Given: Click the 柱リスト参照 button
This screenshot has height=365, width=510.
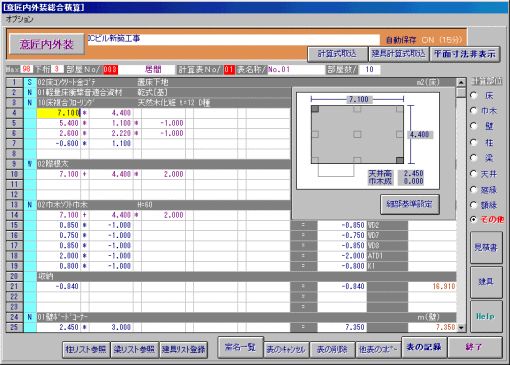Looking at the screenshot, I should pos(86,350).
